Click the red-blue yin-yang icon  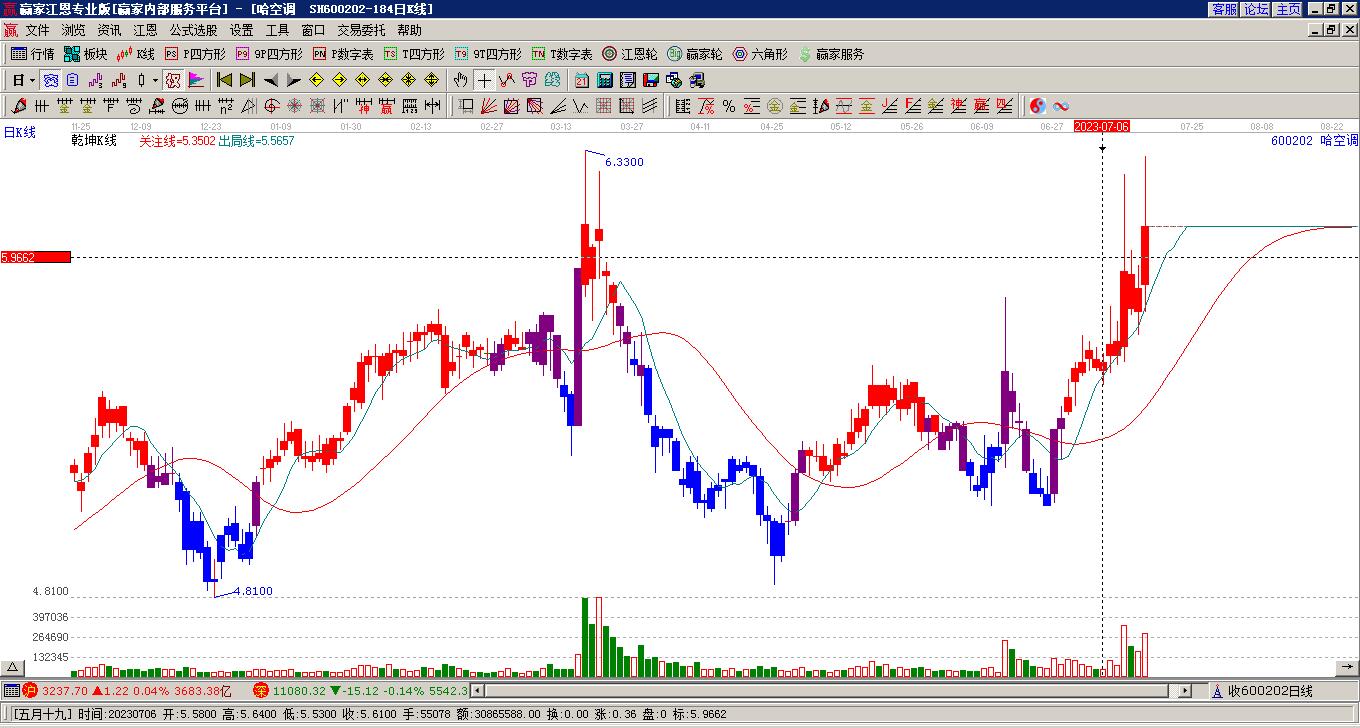pos(1038,106)
